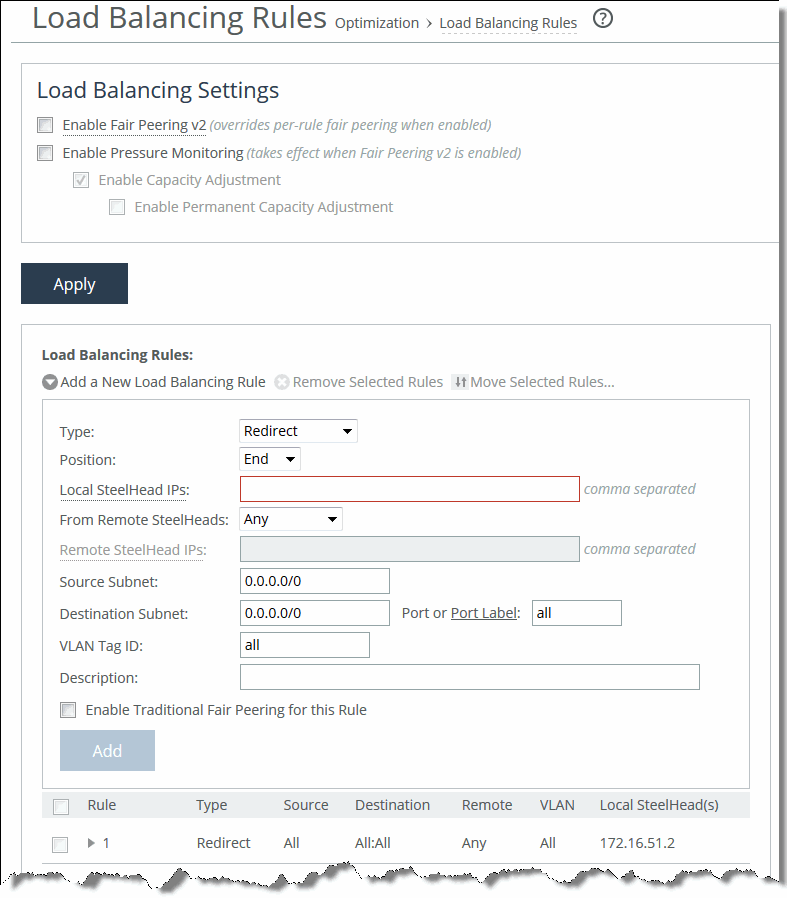Click the Add button to create the rule
The image size is (787, 898).
pyautogui.click(x=107, y=750)
